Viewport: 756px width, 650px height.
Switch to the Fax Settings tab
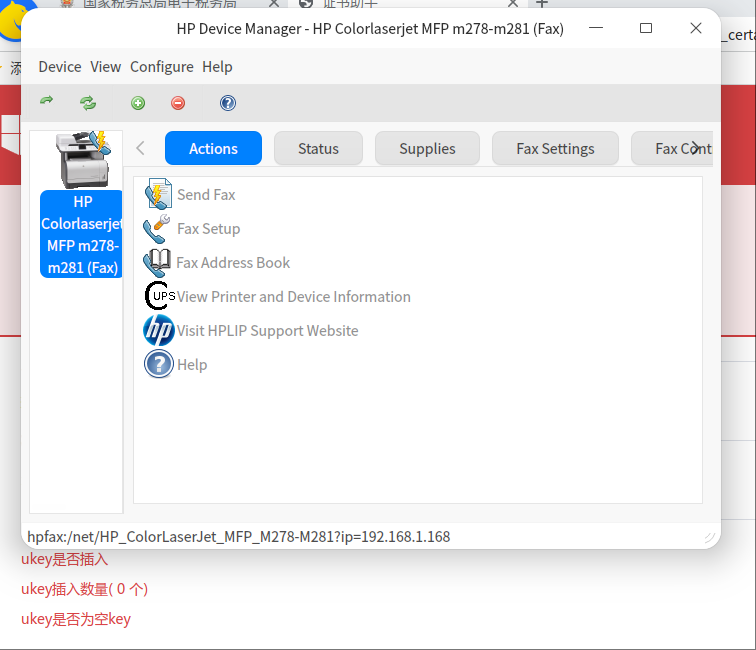(555, 148)
